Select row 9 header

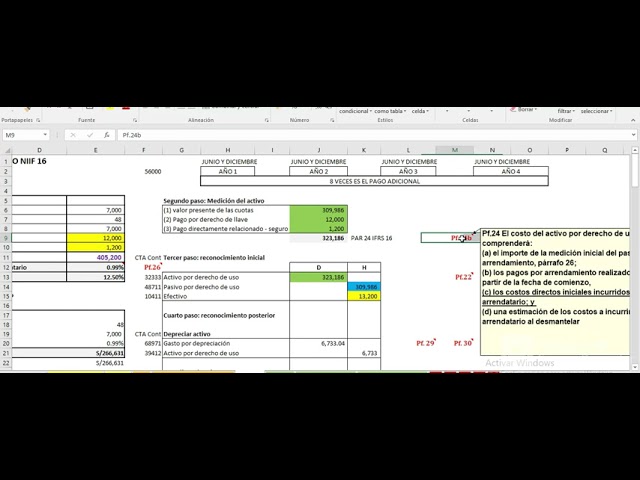click(4, 238)
